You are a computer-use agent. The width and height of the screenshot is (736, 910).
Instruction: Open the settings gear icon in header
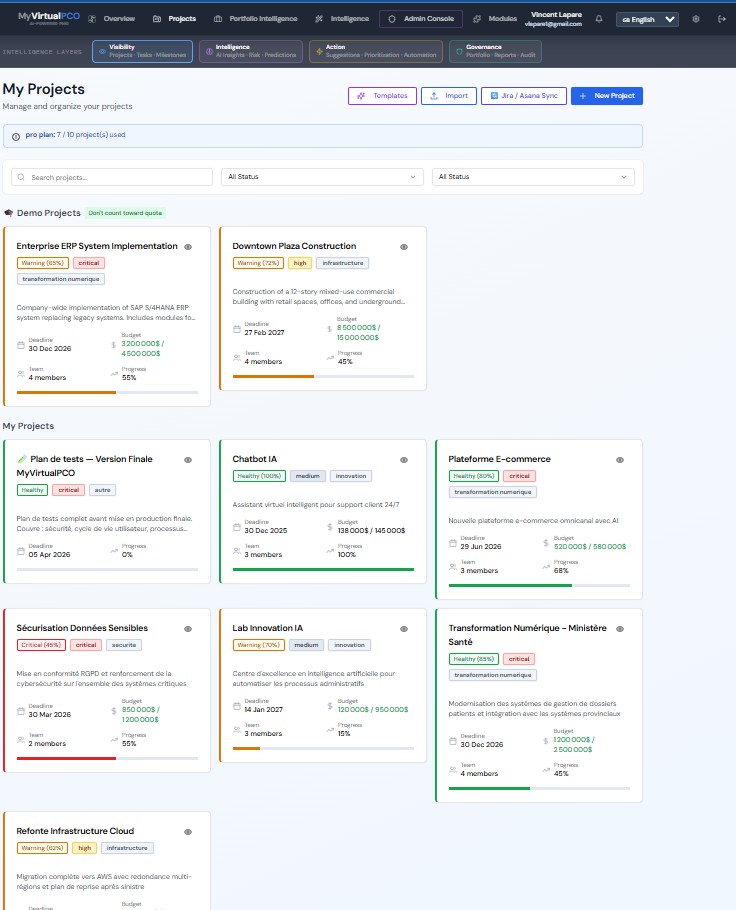click(695, 19)
